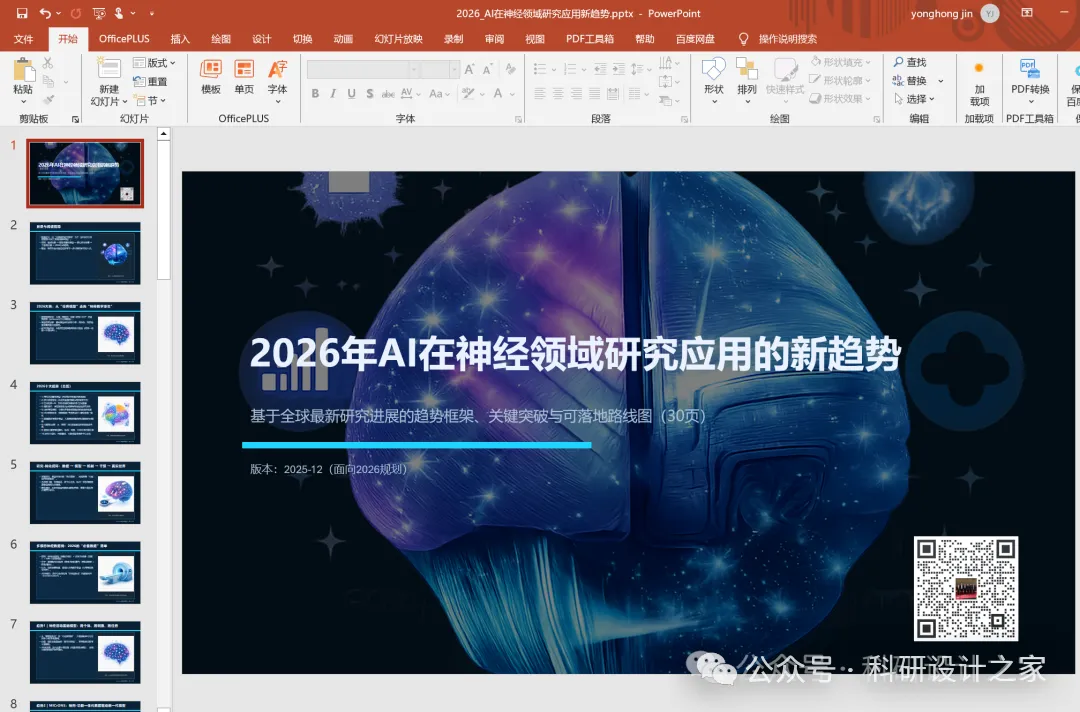Click the QR code image on slide

pos(966,589)
